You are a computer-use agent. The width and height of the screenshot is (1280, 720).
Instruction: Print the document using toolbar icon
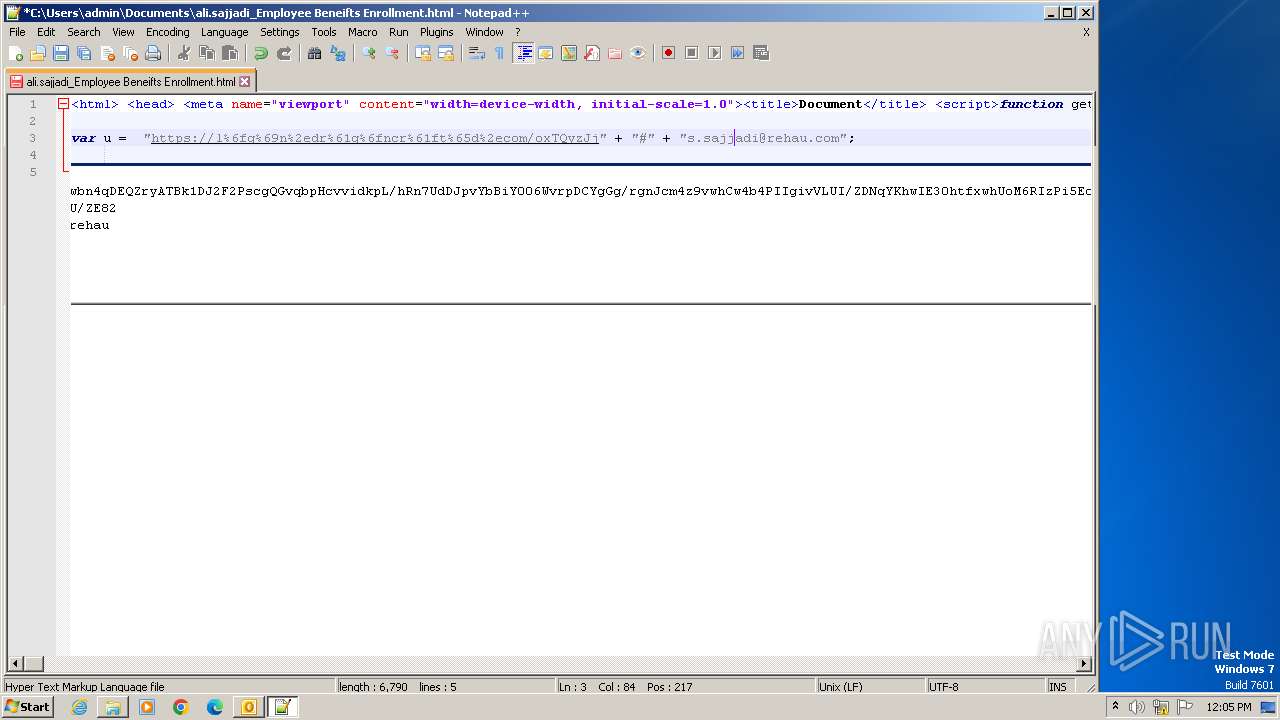click(x=153, y=53)
